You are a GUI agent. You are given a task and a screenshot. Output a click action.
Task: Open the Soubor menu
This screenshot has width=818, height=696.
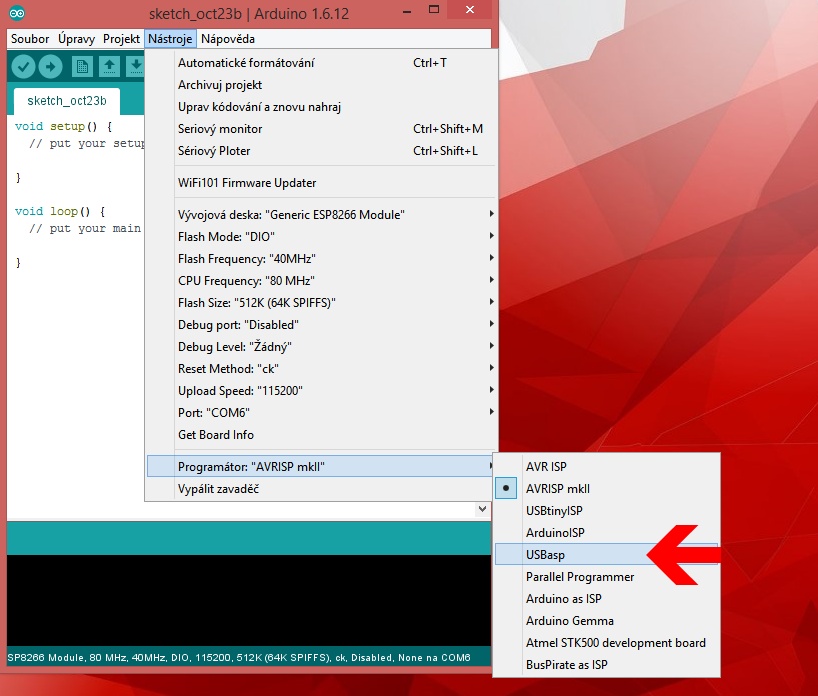coord(30,39)
